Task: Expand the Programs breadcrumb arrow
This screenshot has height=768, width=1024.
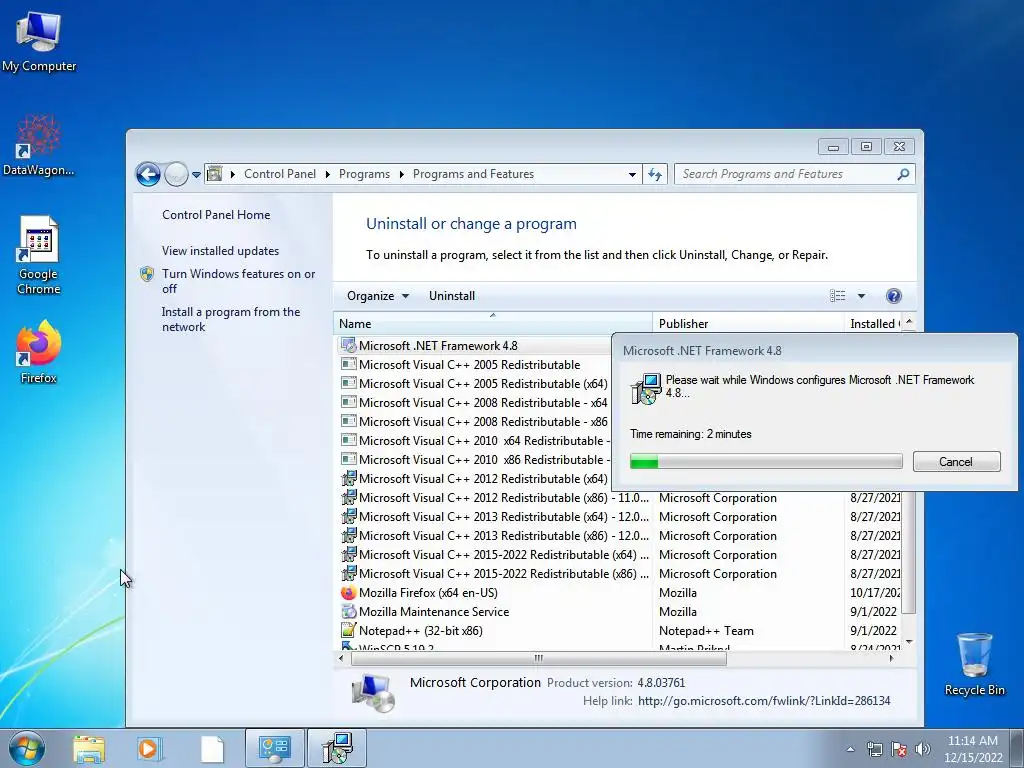Action: (x=401, y=174)
